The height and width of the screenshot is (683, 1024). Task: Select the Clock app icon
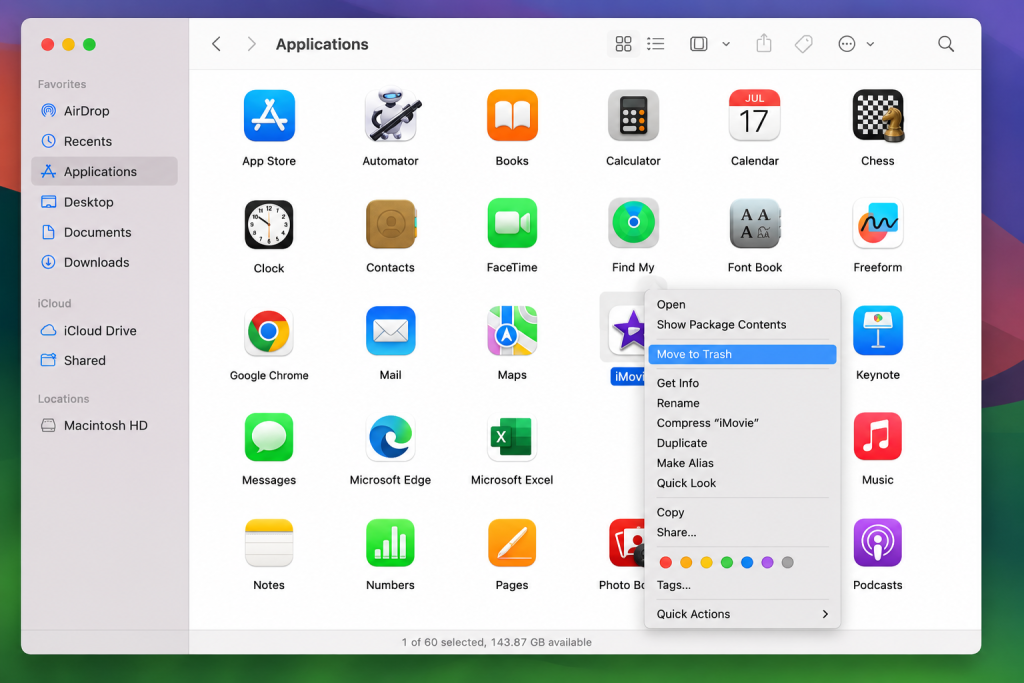[269, 225]
